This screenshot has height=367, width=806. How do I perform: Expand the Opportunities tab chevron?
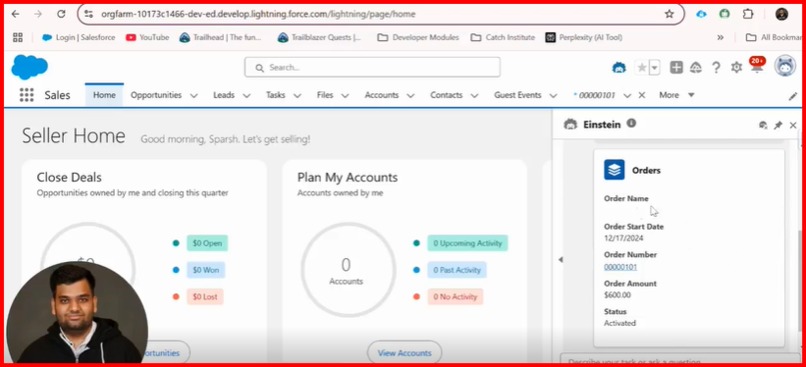194,96
